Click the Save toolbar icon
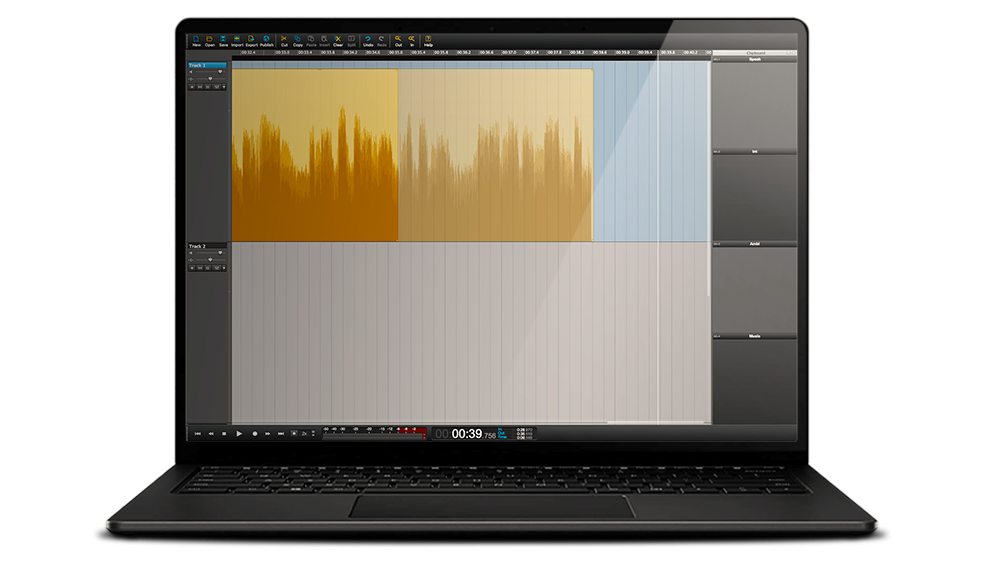Screen dimensions: 984x576 (x=223, y=41)
